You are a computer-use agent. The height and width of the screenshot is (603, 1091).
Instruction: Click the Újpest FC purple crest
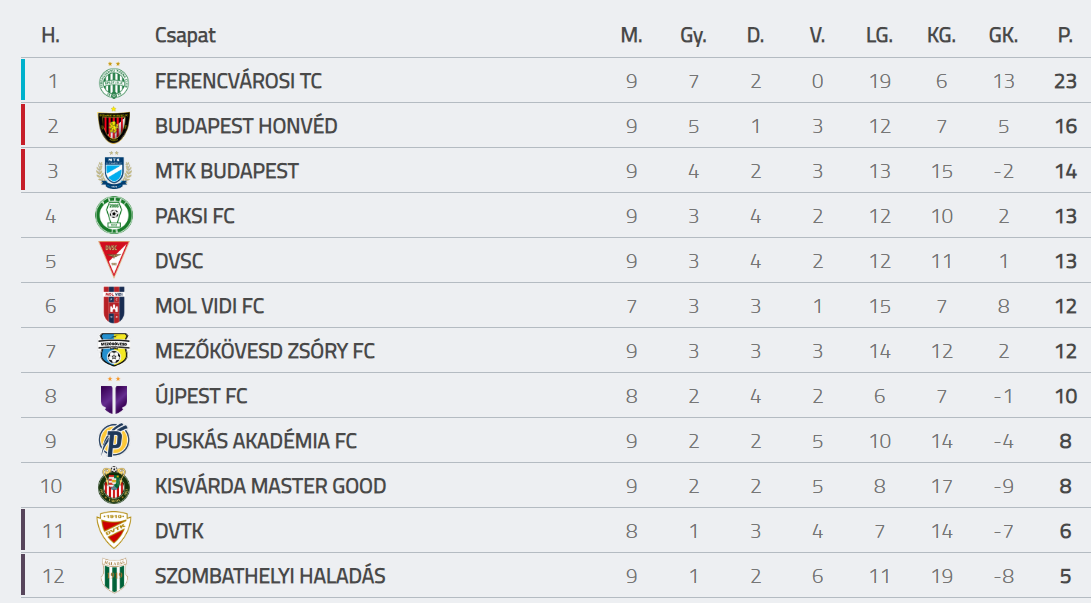click(113, 396)
